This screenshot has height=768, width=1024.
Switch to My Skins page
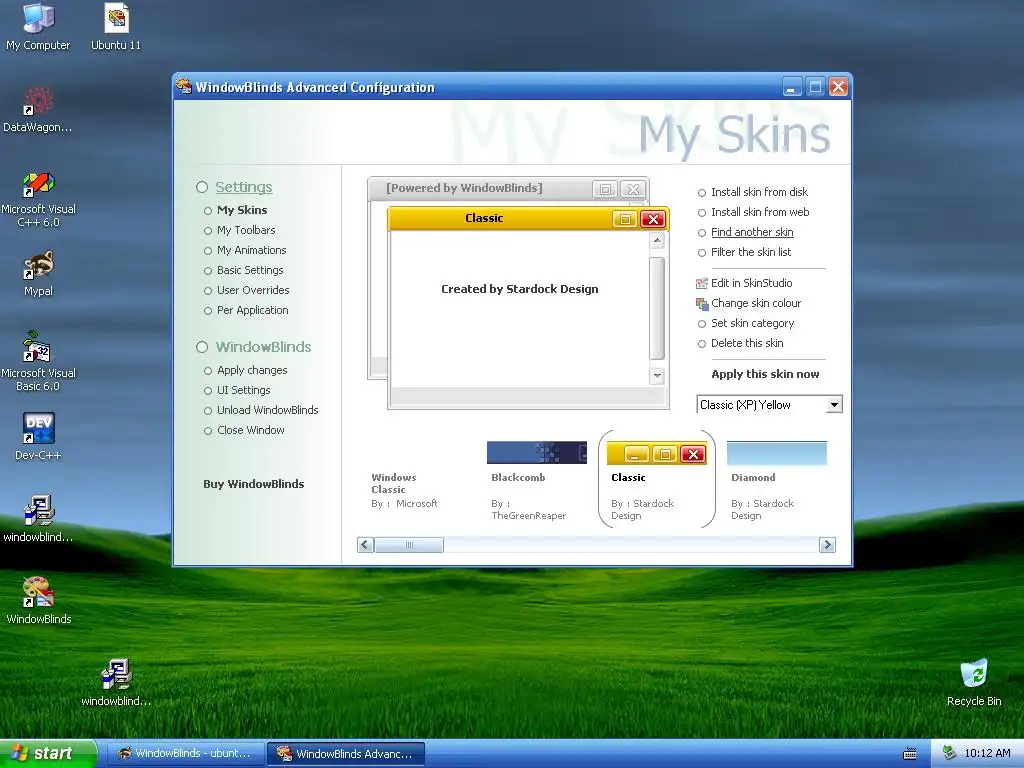(242, 210)
